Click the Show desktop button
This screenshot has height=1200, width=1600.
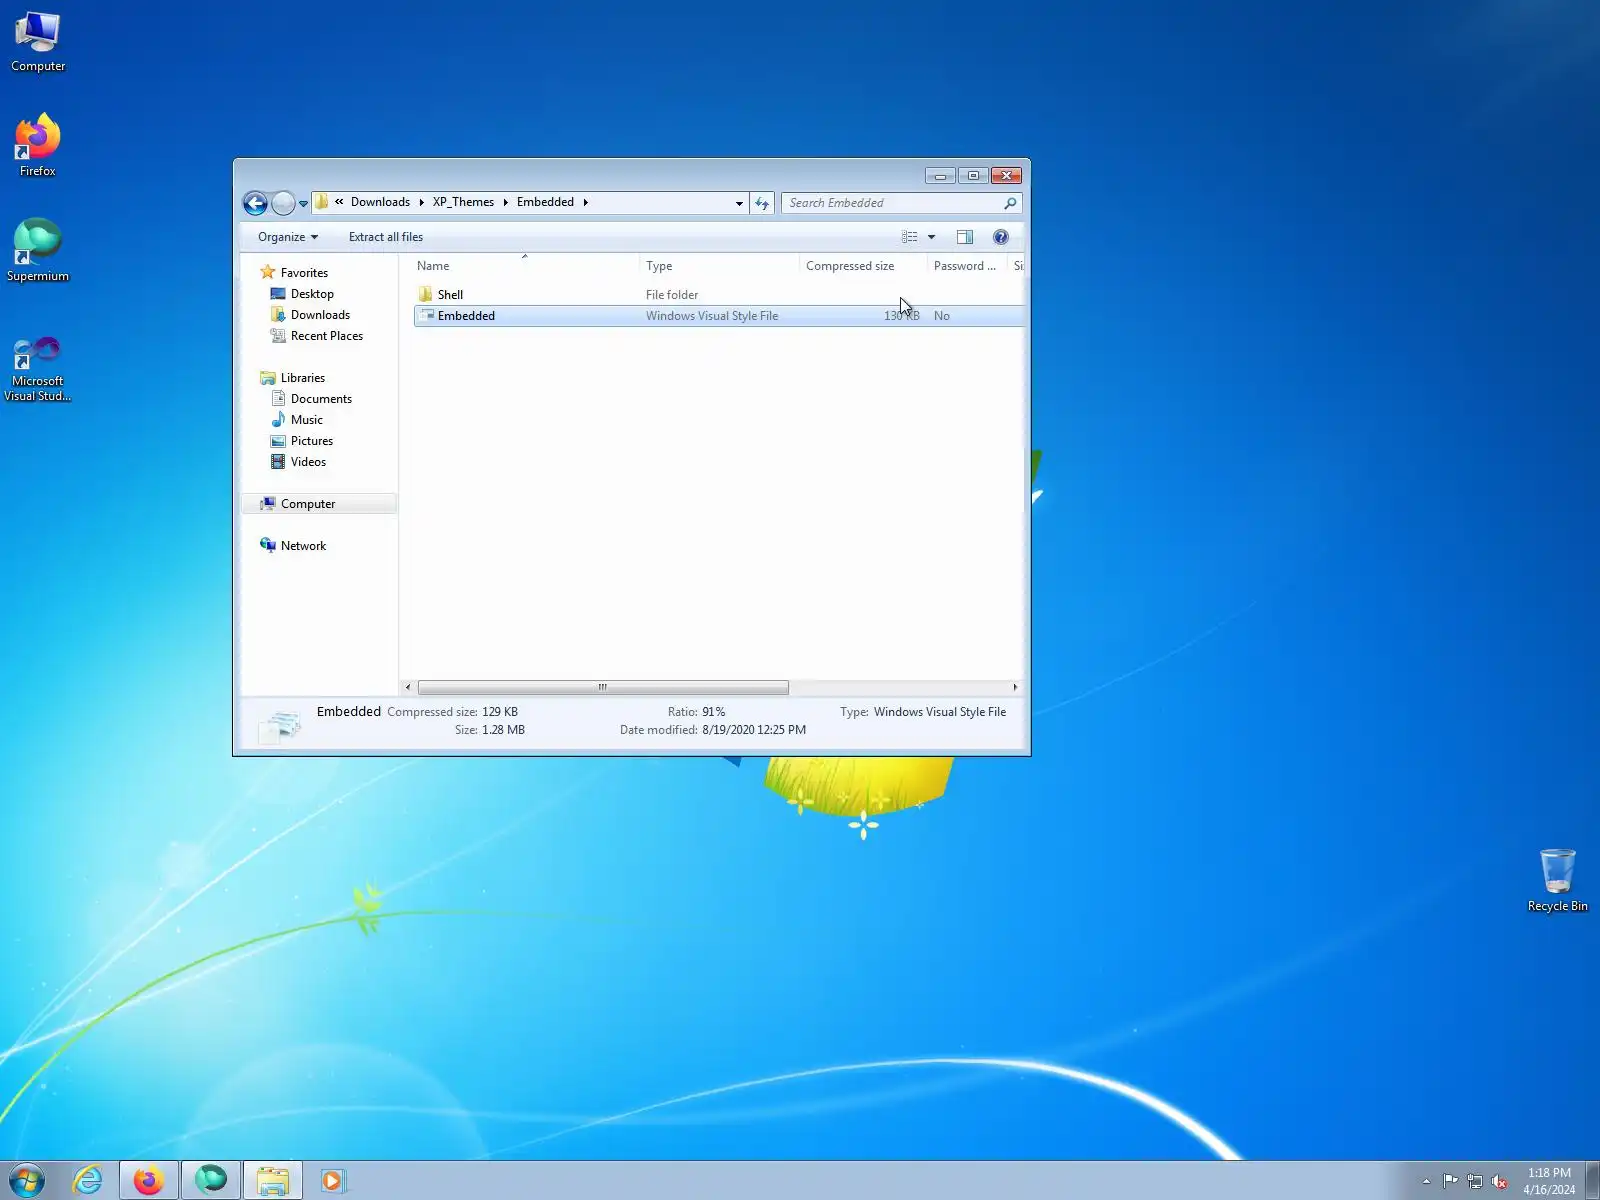pyautogui.click(x=1592, y=1180)
